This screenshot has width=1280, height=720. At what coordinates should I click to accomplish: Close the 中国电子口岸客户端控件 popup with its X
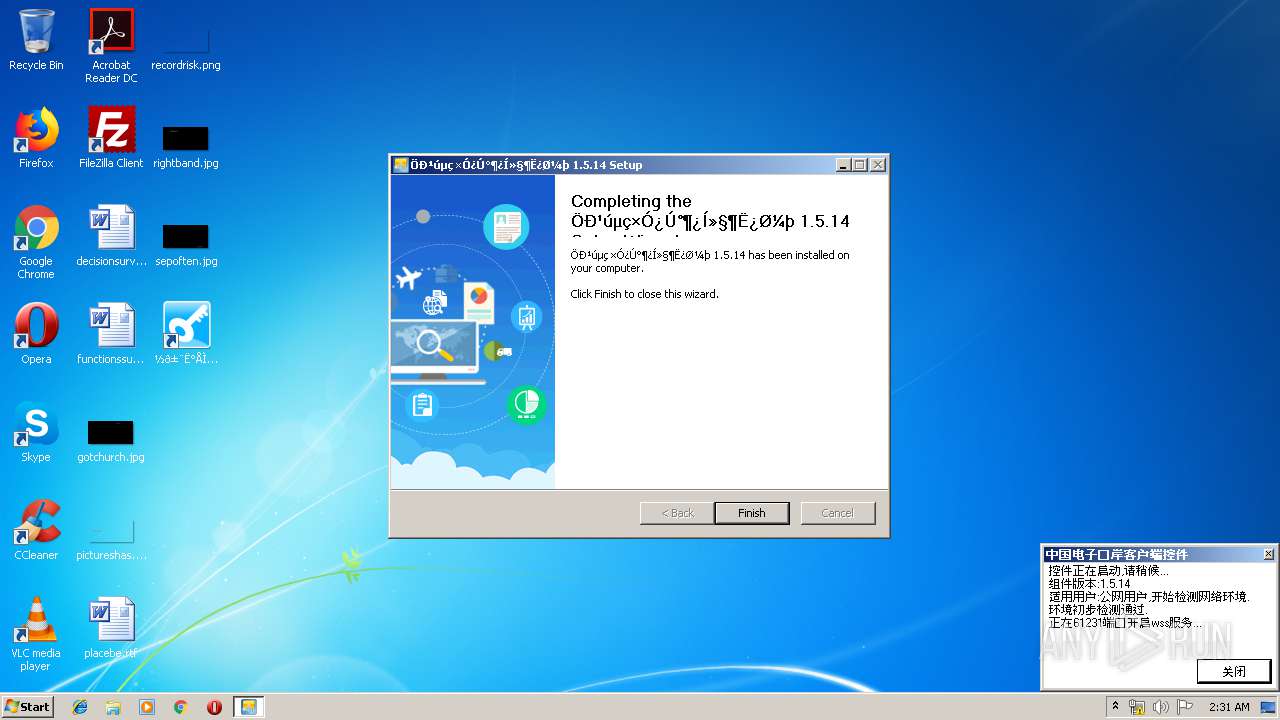(x=1268, y=554)
